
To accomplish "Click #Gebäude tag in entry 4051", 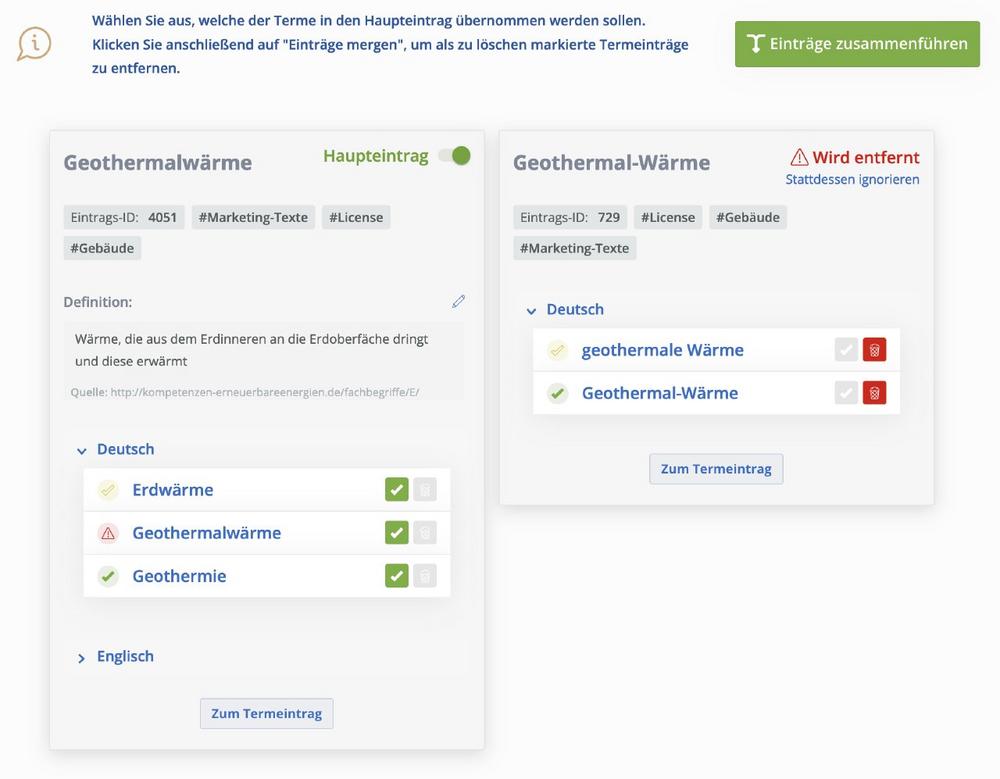I will tap(102, 248).
